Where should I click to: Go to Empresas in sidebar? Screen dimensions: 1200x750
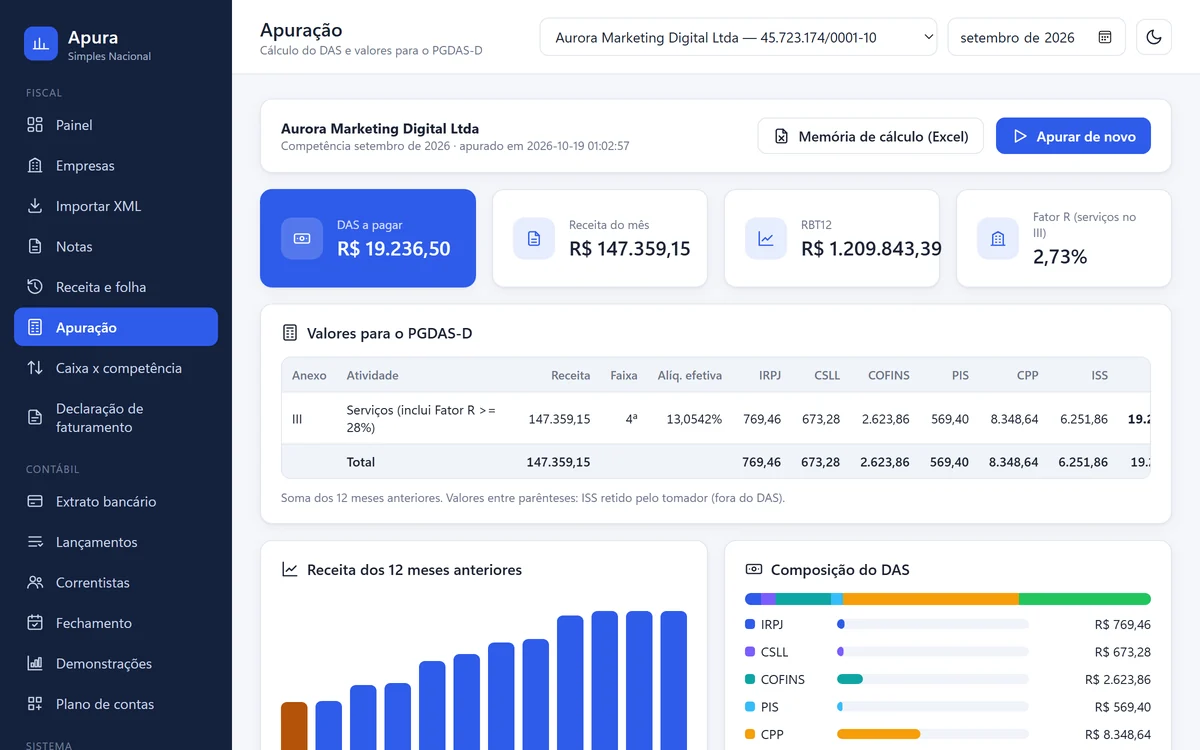click(x=116, y=166)
